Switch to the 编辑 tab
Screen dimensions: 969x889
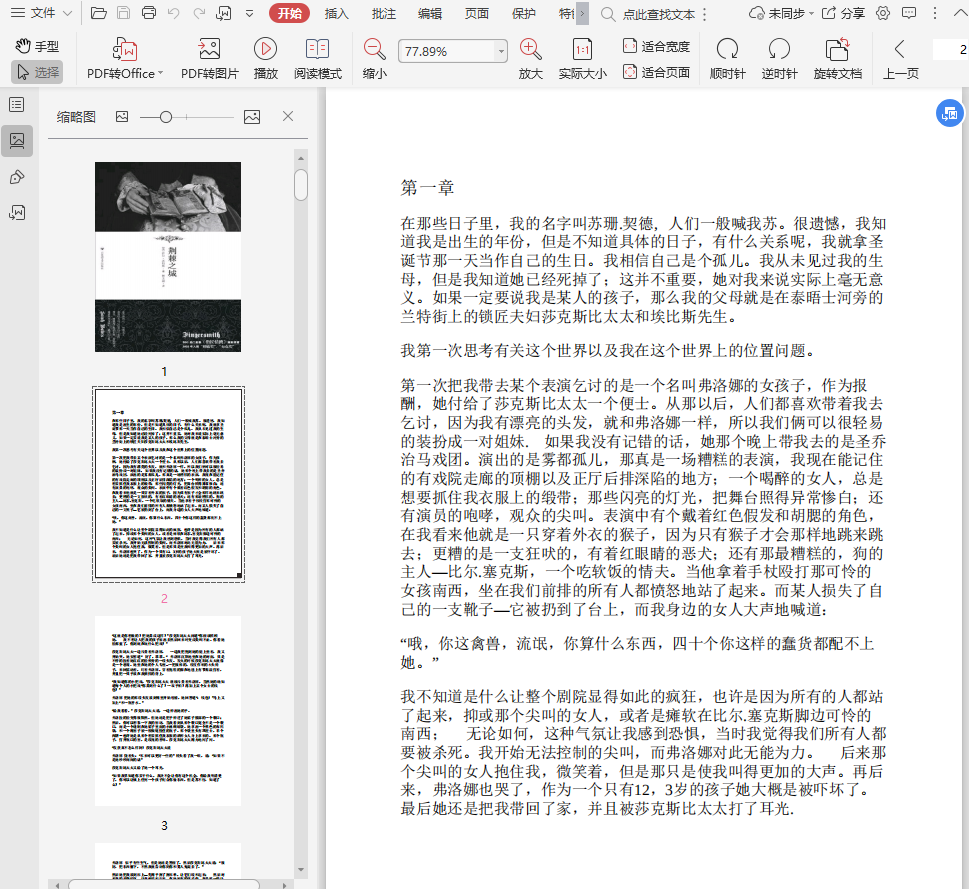(x=429, y=14)
